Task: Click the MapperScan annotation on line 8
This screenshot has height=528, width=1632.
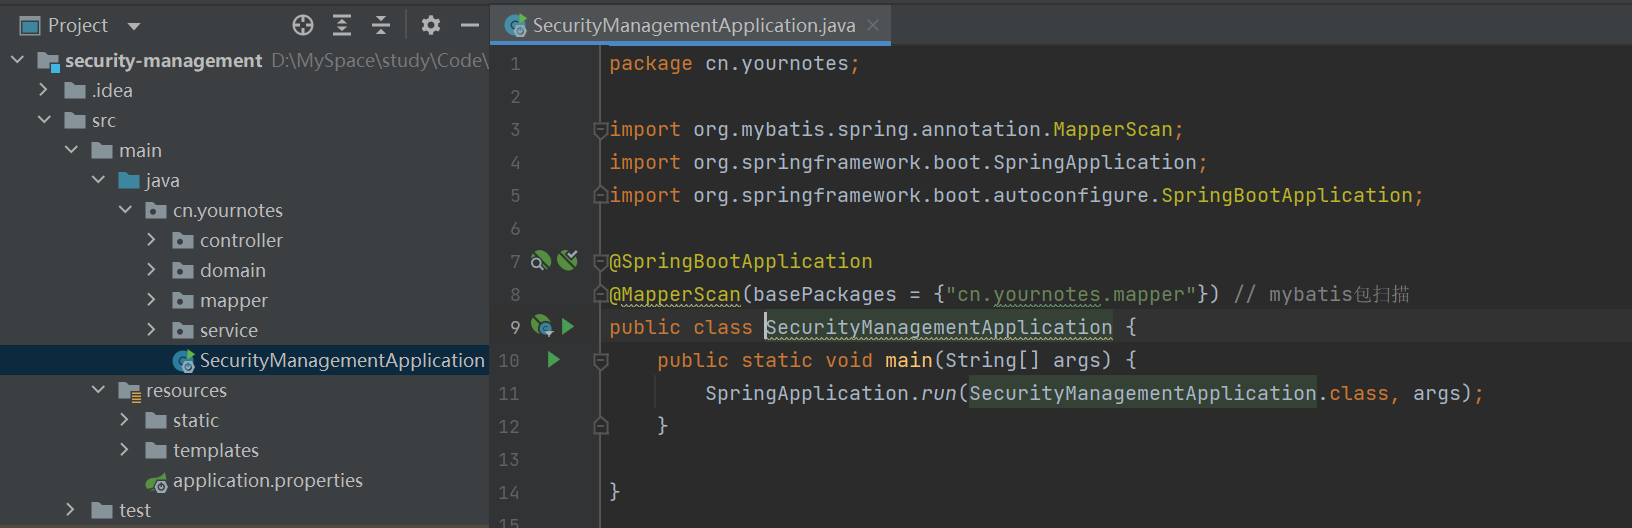Action: pyautogui.click(x=675, y=294)
